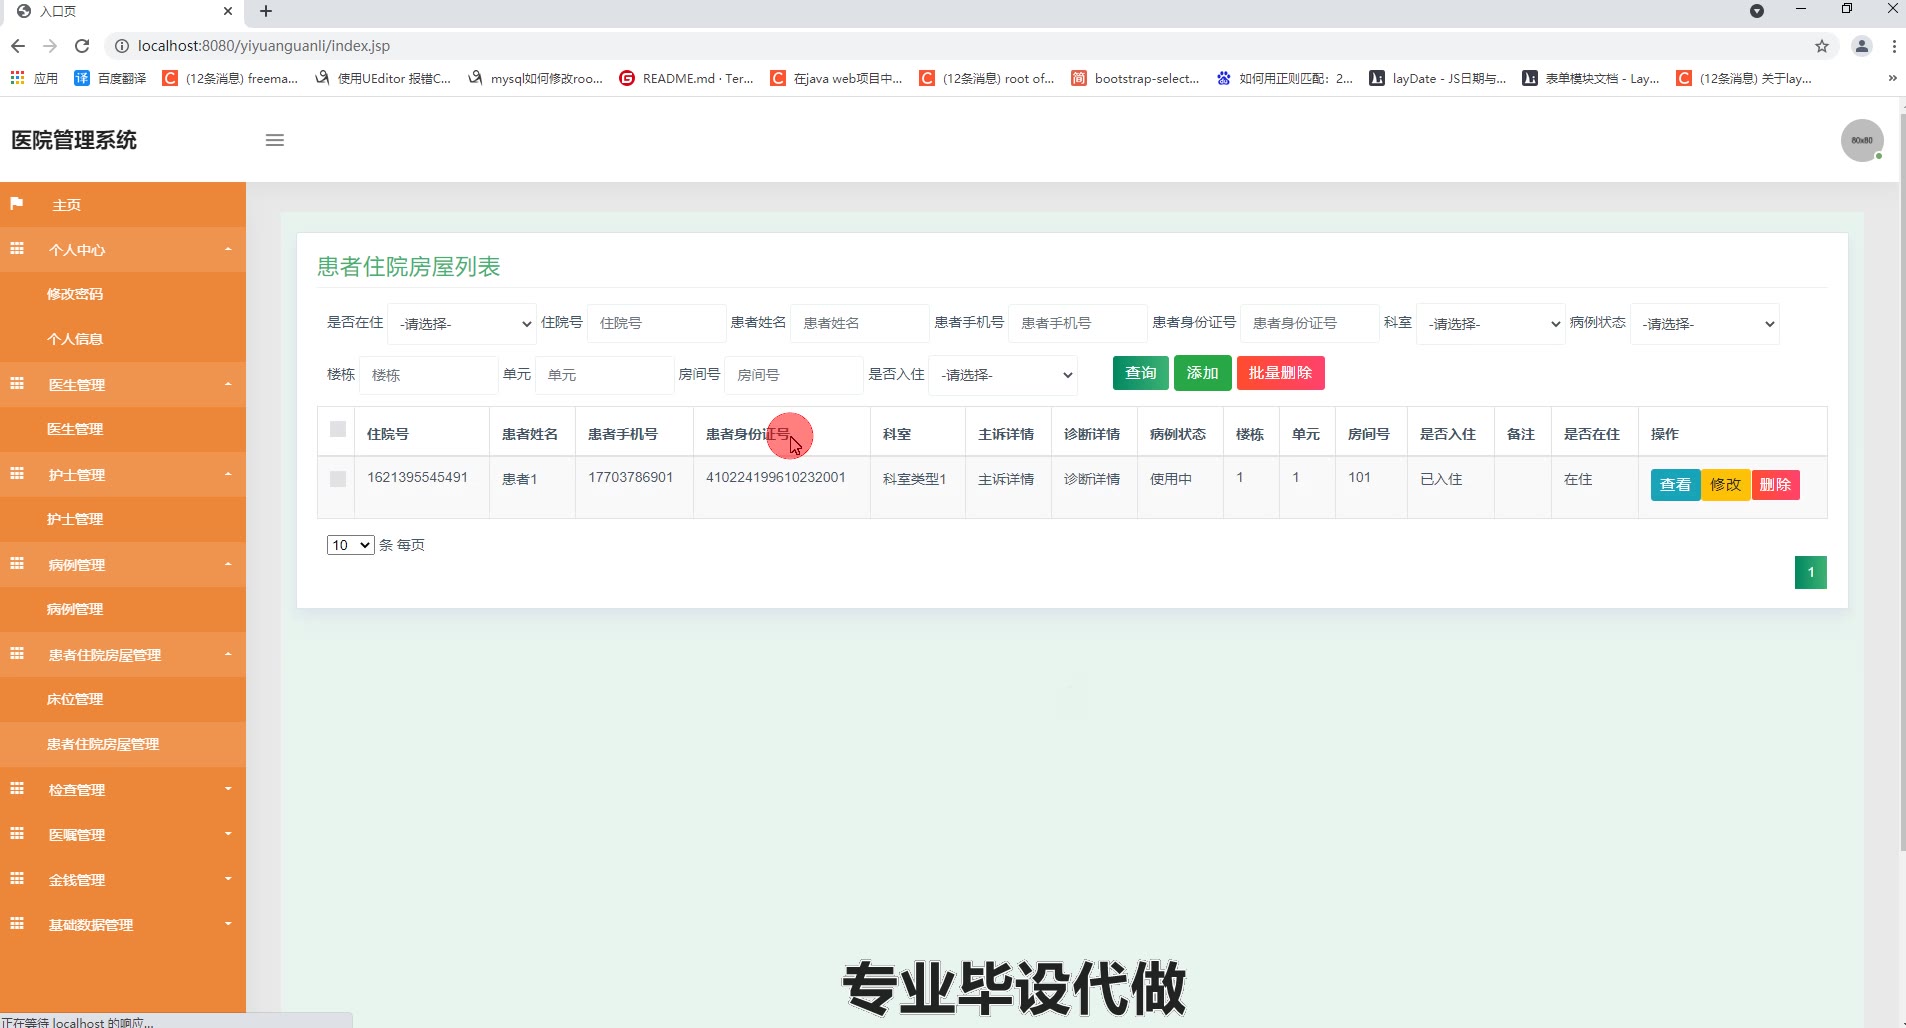Click the red 批量删除 button
This screenshot has height=1028, width=1906.
(1280, 373)
